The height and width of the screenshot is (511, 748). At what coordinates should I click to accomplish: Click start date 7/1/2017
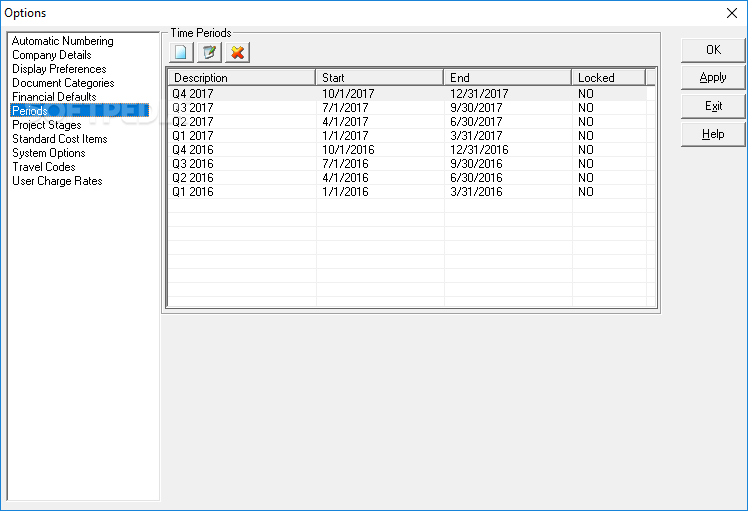point(345,108)
